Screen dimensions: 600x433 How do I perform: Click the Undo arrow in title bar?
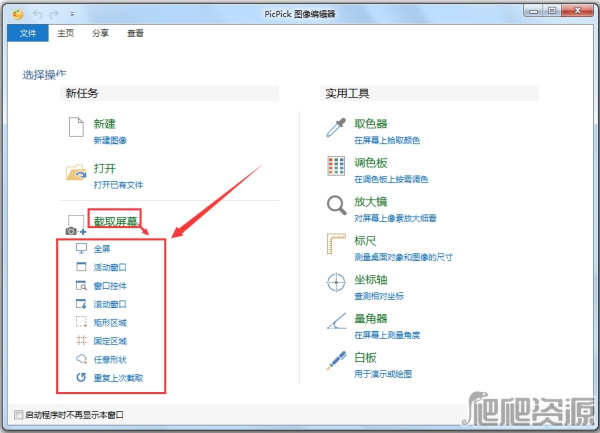pyautogui.click(x=38, y=15)
